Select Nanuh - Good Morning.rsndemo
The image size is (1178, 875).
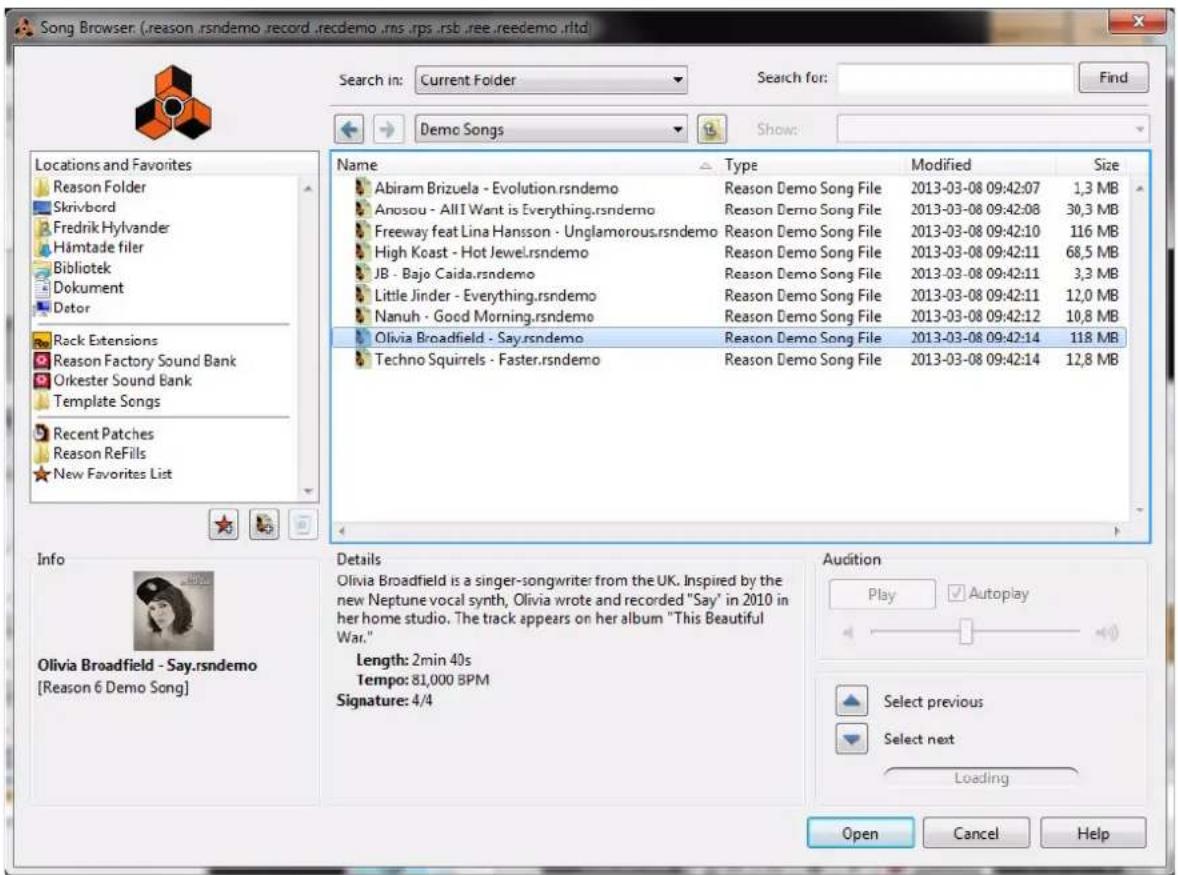[x=484, y=317]
